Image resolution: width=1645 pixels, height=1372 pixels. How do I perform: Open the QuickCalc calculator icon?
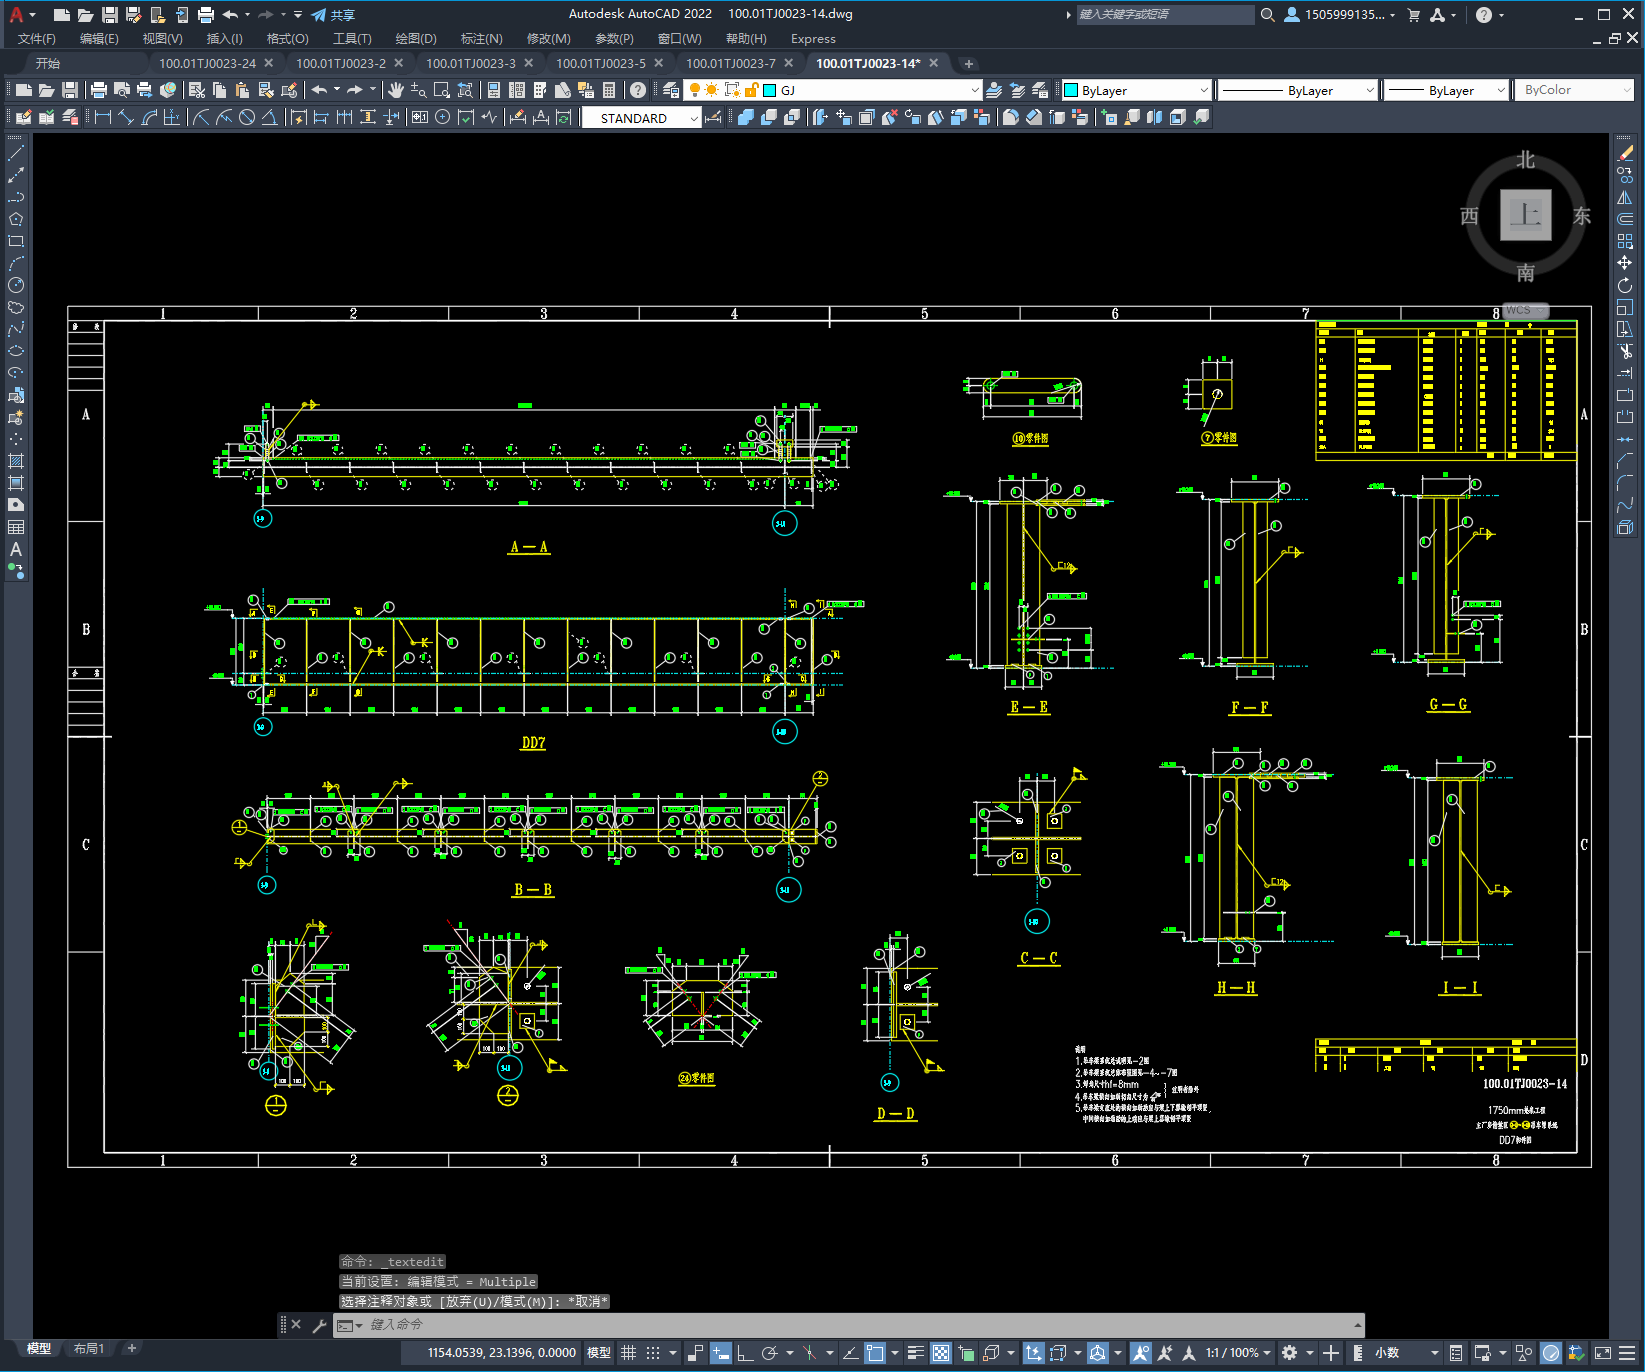coord(609,90)
